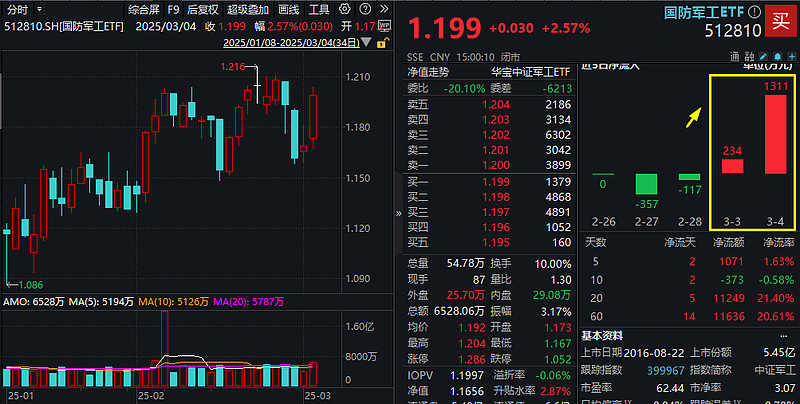
Task: Select the 卖三 price 1.202
Action: click(495, 135)
